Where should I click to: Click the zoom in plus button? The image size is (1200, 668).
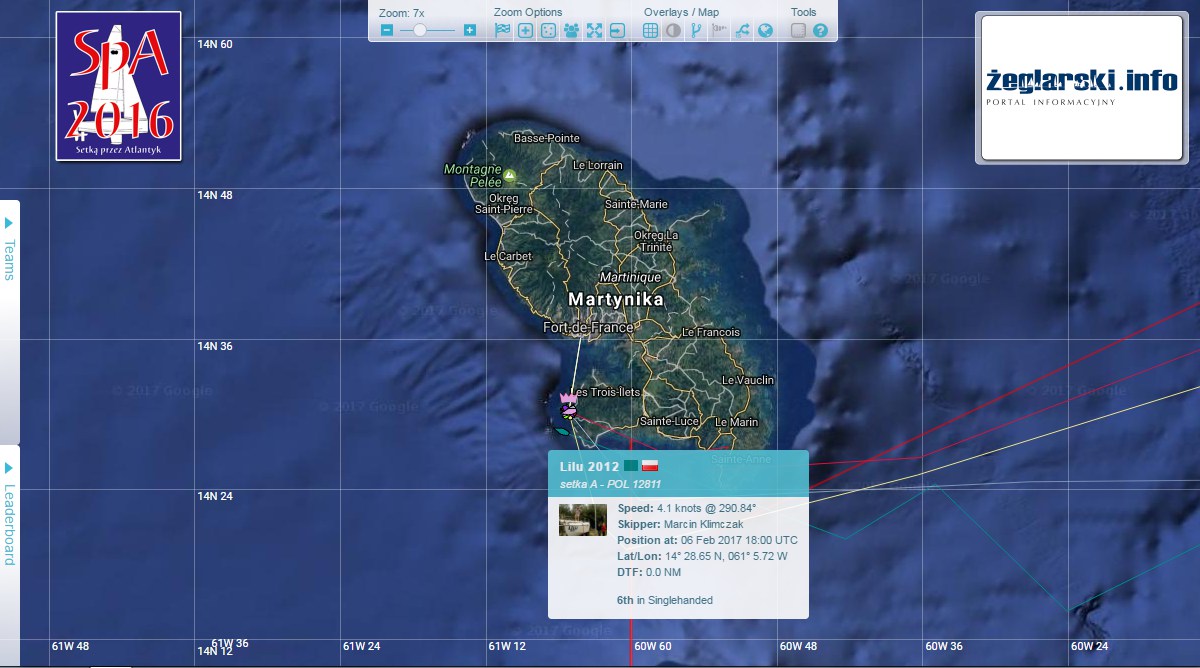pyautogui.click(x=470, y=30)
